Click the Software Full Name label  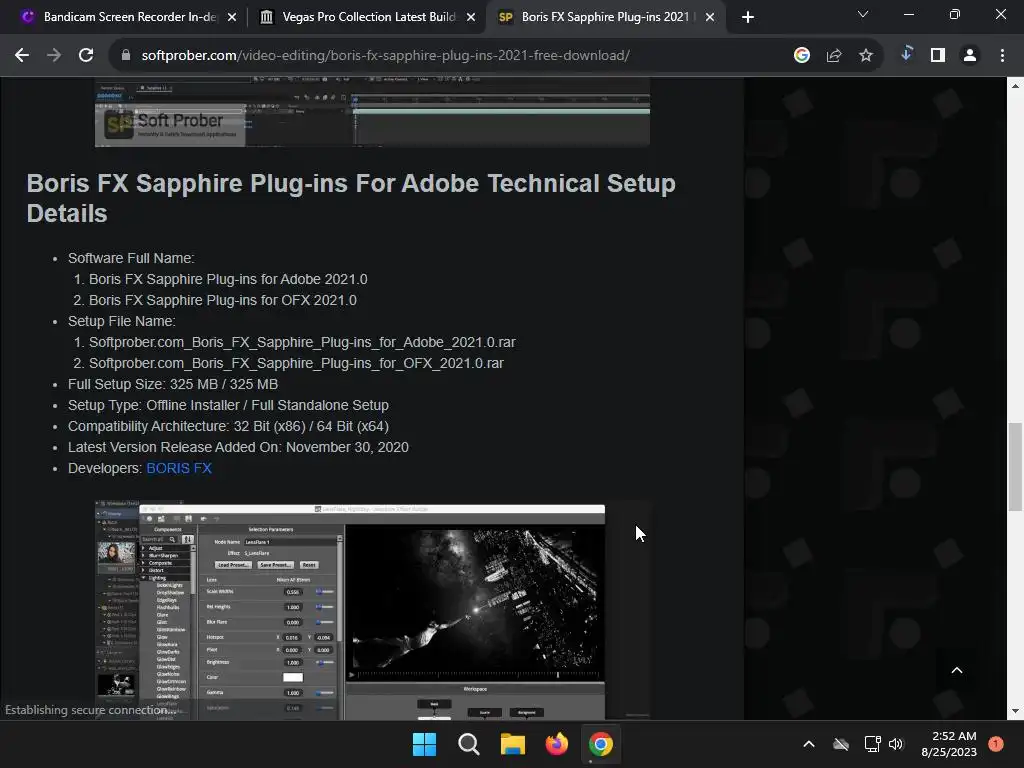pos(131,258)
